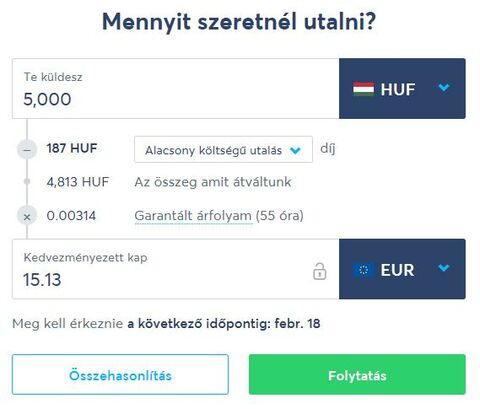This screenshot has width=480, height=409.
Task: Click the febr. 18 arrival date text
Action: 297,323
